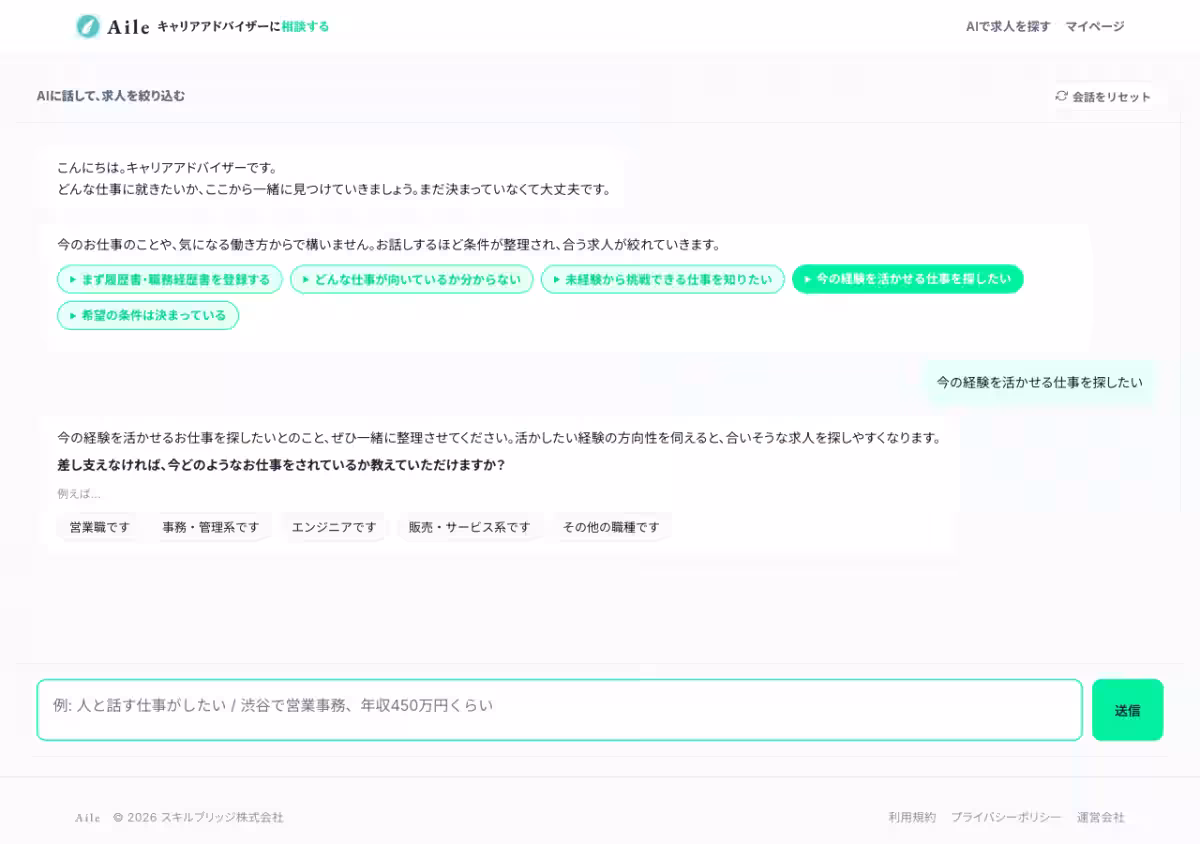Go to マイページ

1094,27
